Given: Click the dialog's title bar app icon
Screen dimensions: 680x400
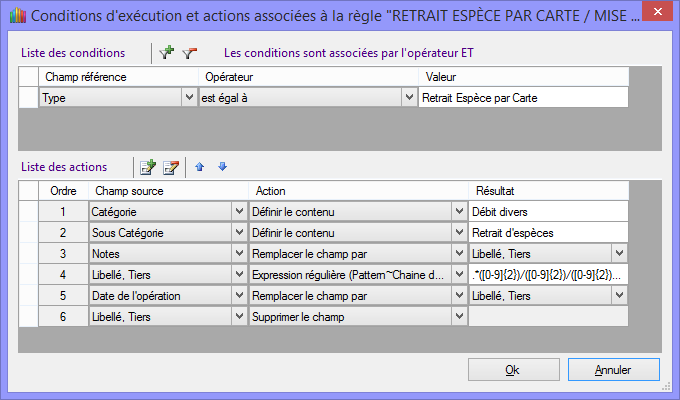Looking at the screenshot, I should pos(15,15).
